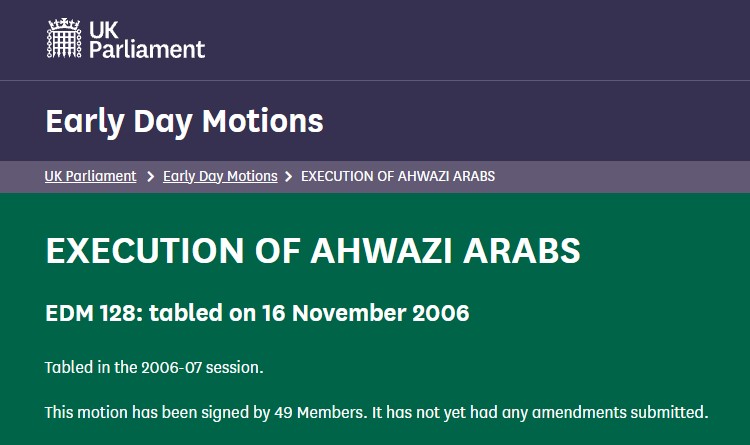Screen dimensions: 750x445
Task: Click the 'UK Parliament' logo text
Action: tap(146, 39)
